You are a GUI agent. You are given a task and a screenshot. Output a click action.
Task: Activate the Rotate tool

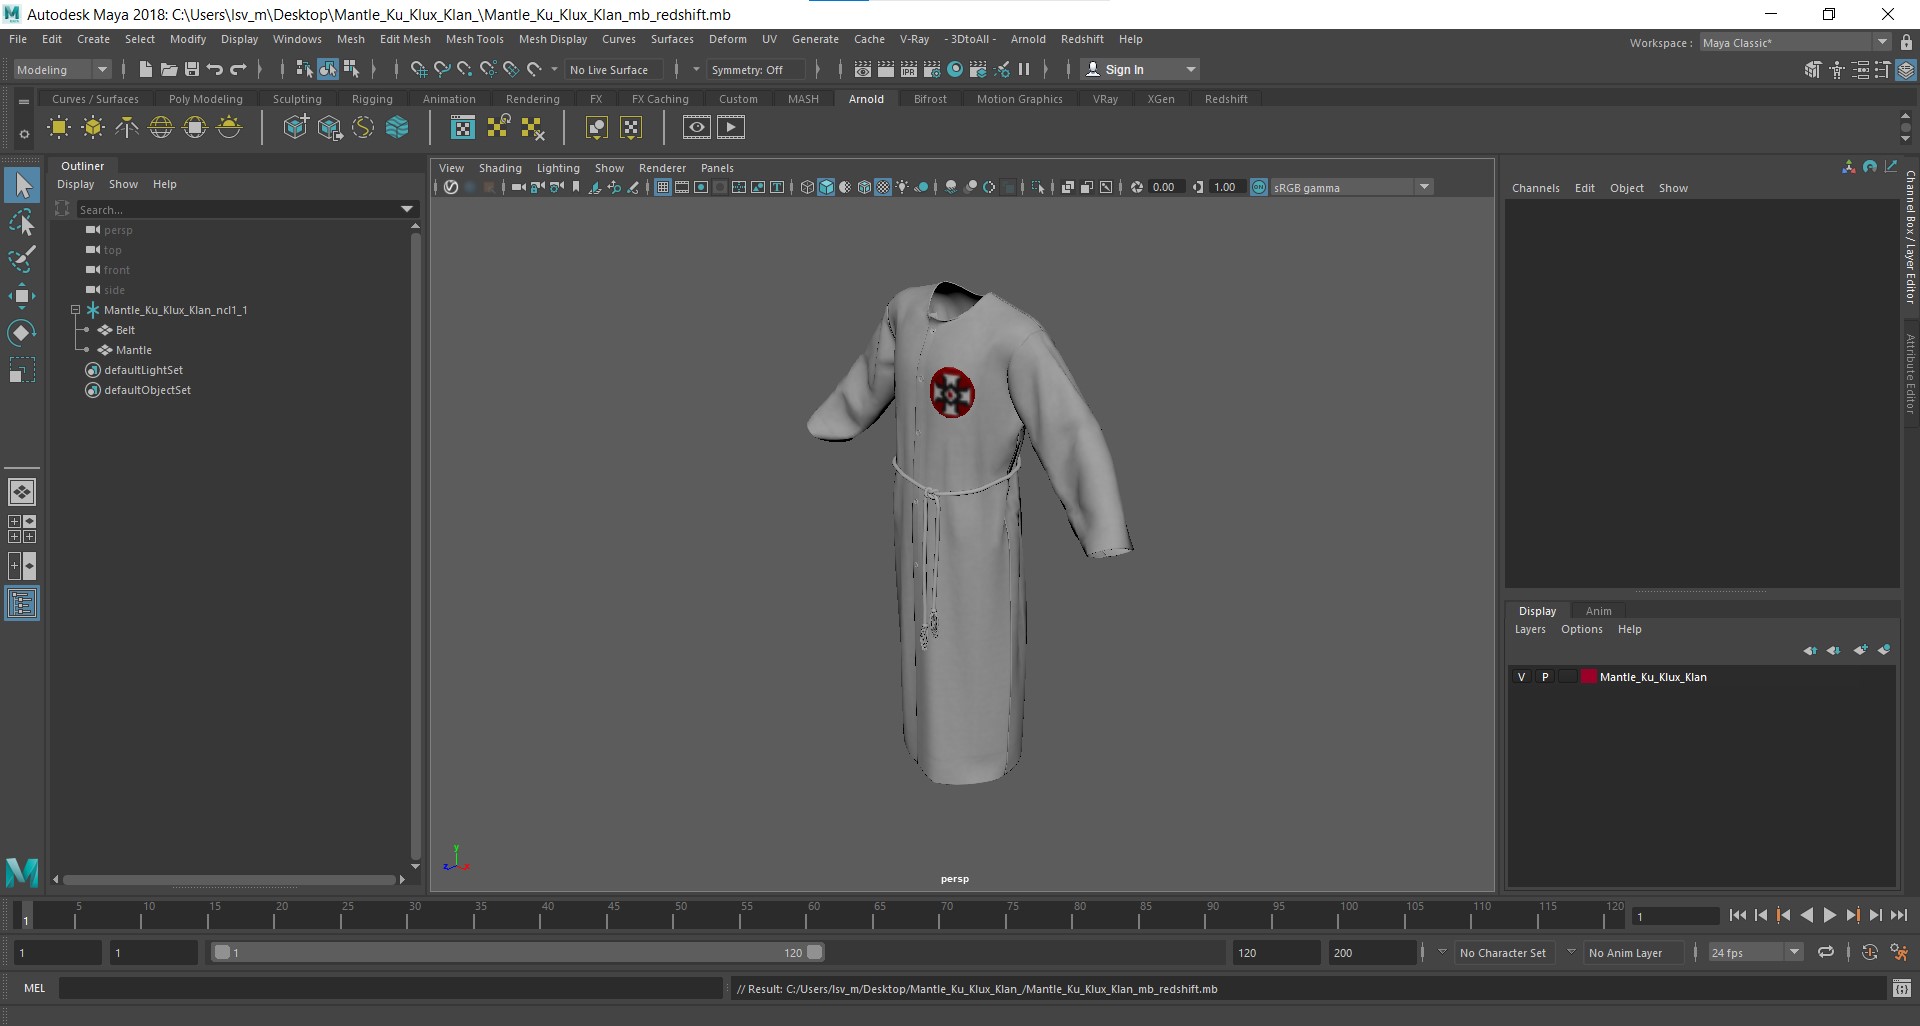point(22,333)
